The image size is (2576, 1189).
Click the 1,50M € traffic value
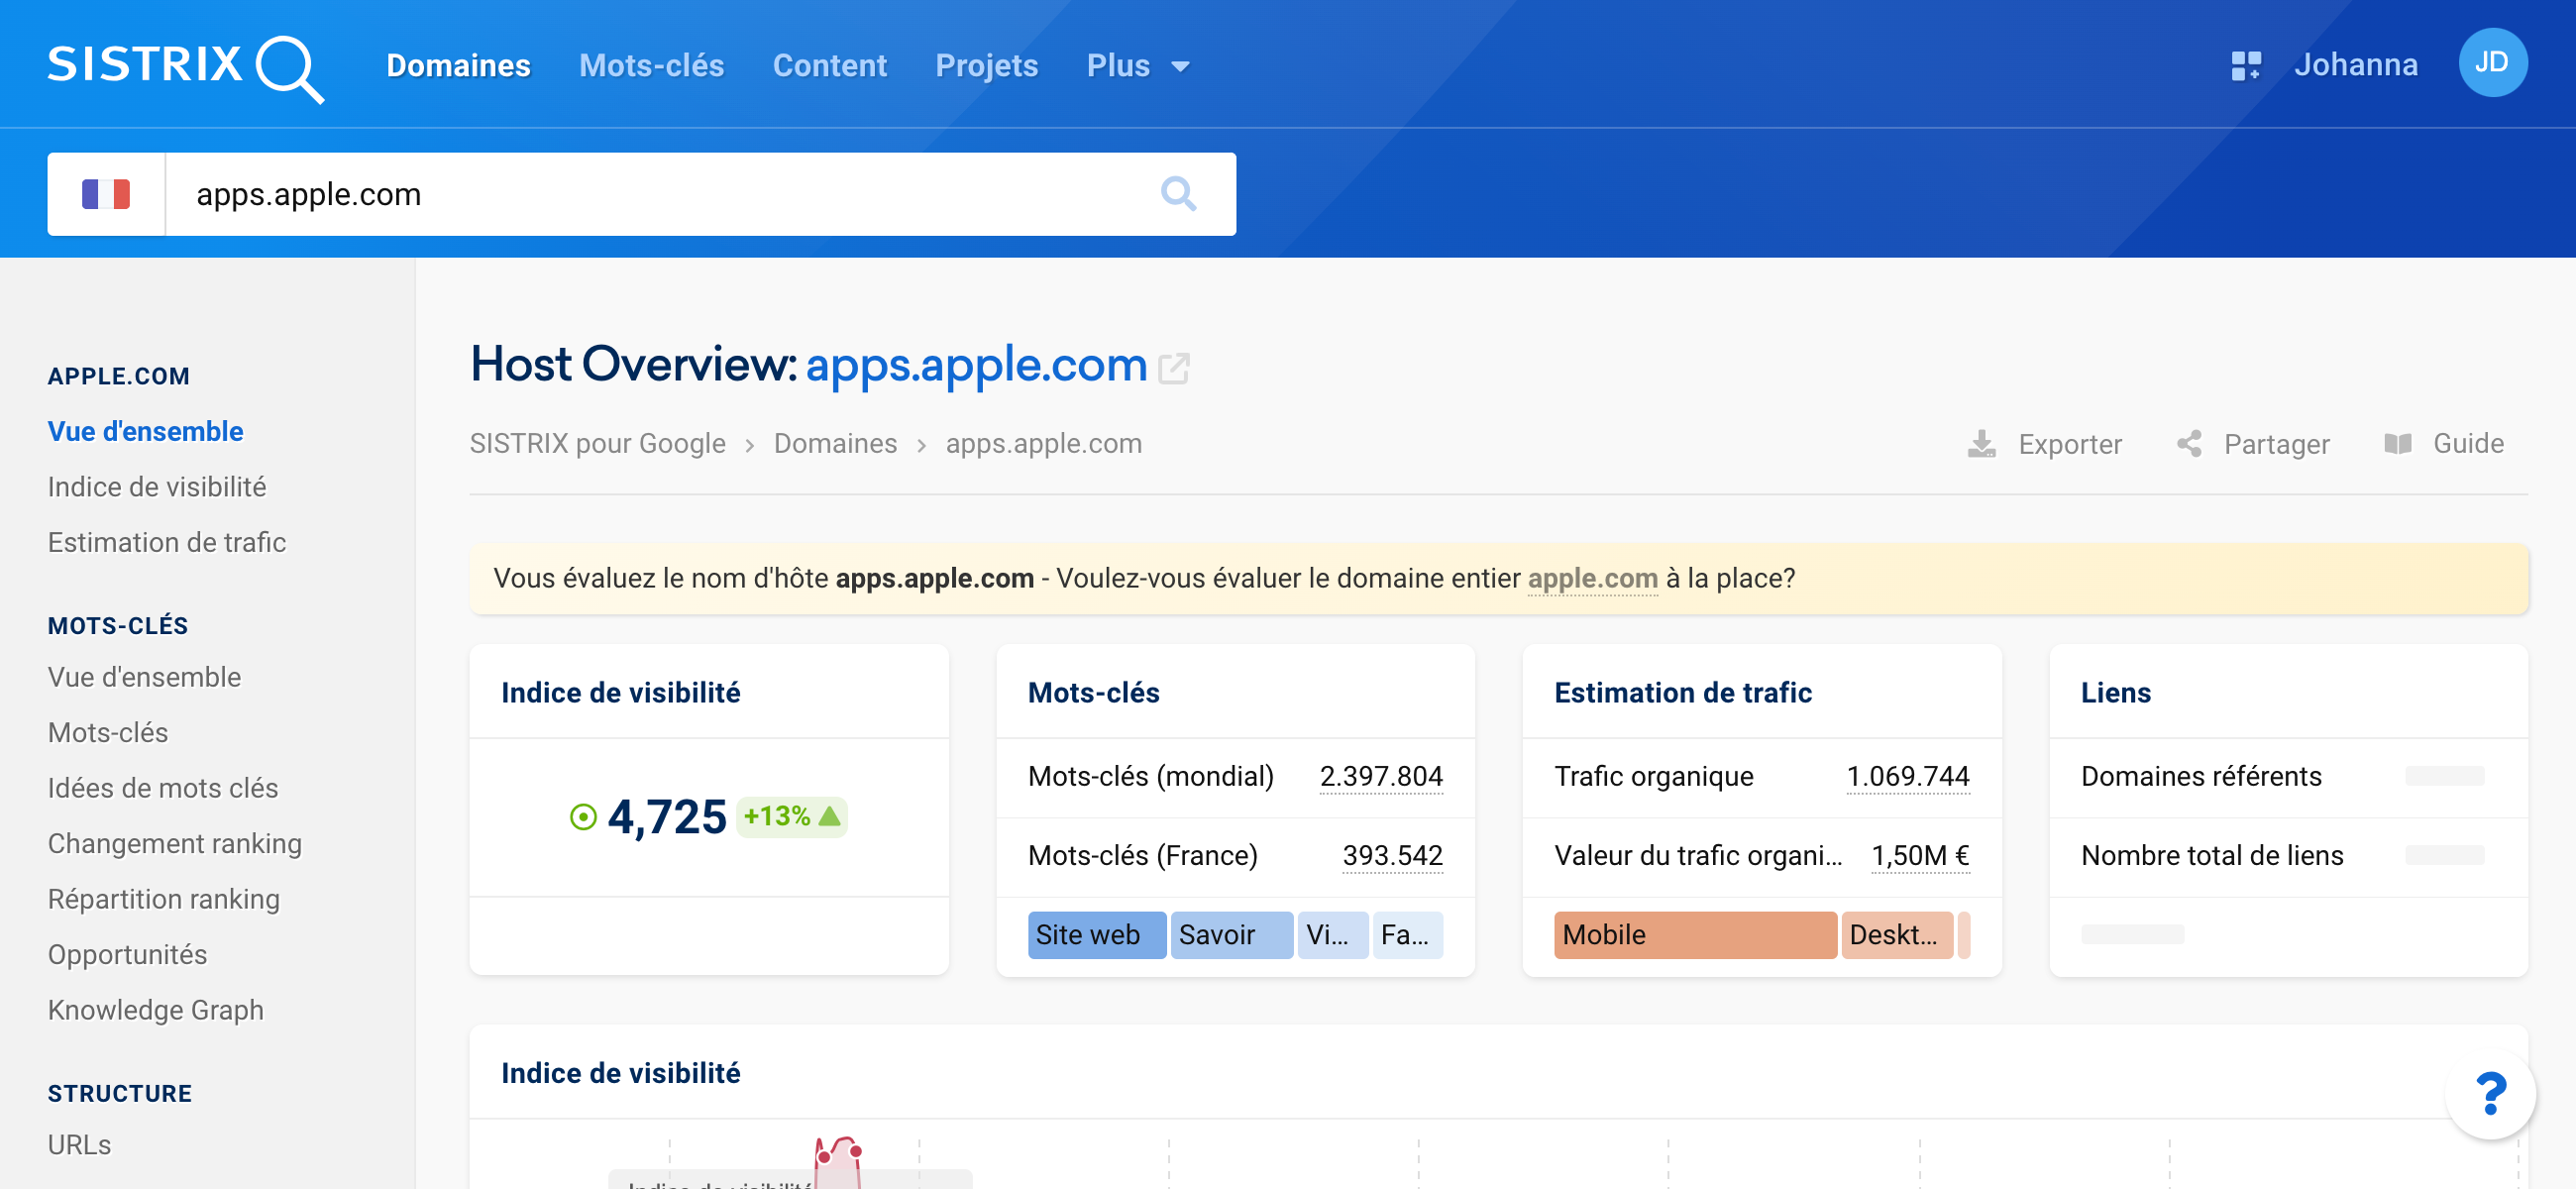coord(1920,855)
